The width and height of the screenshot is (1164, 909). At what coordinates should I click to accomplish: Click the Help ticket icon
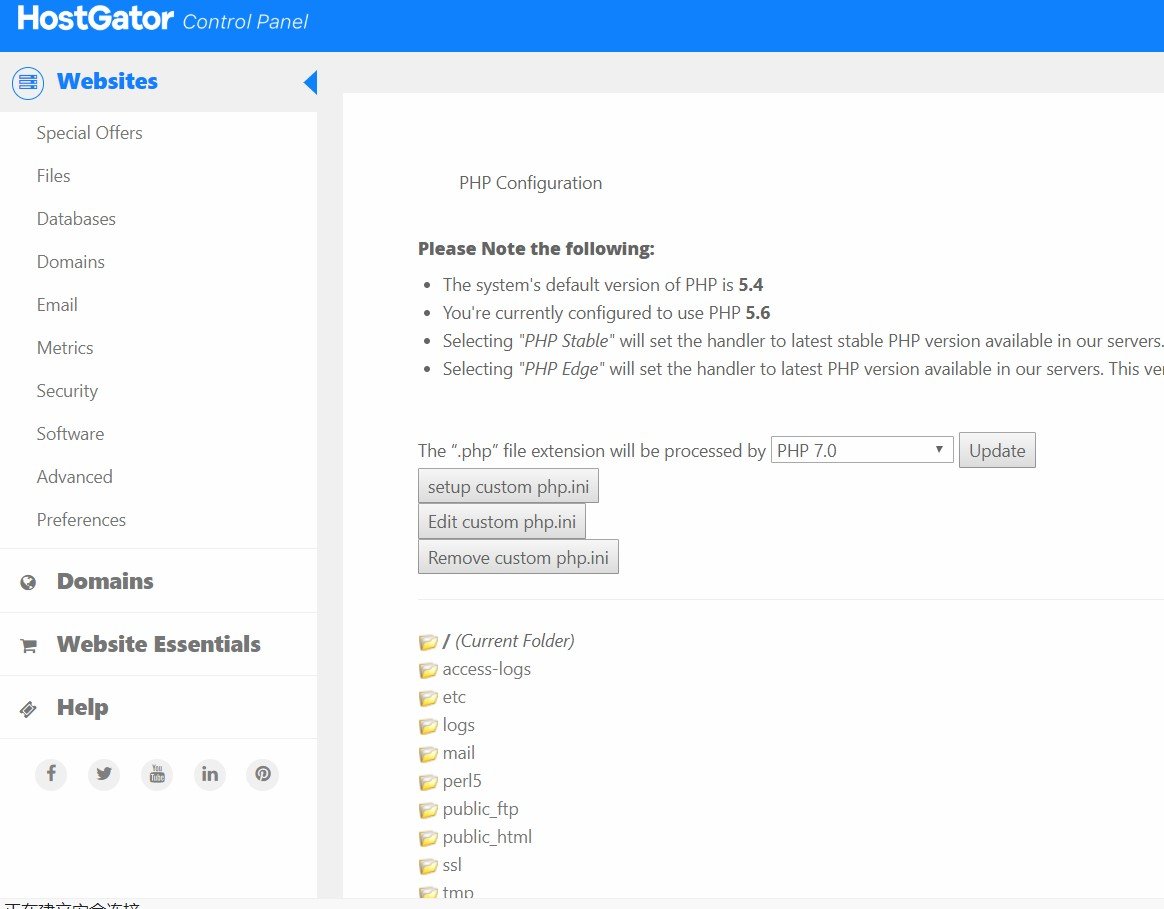coord(28,708)
